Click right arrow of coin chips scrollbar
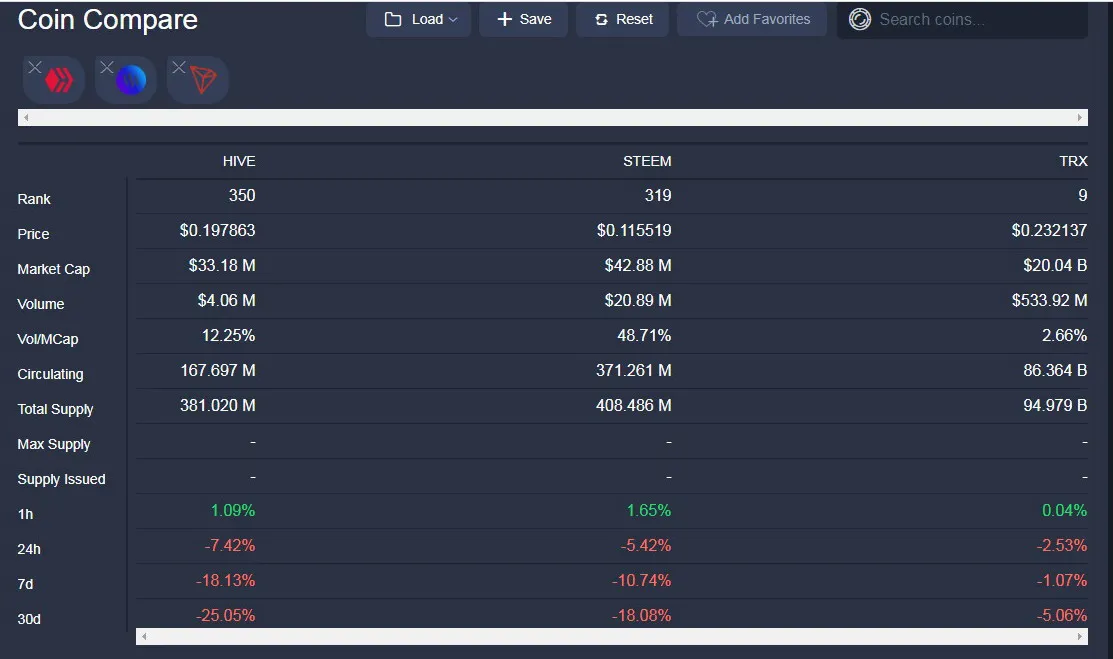 1080,118
